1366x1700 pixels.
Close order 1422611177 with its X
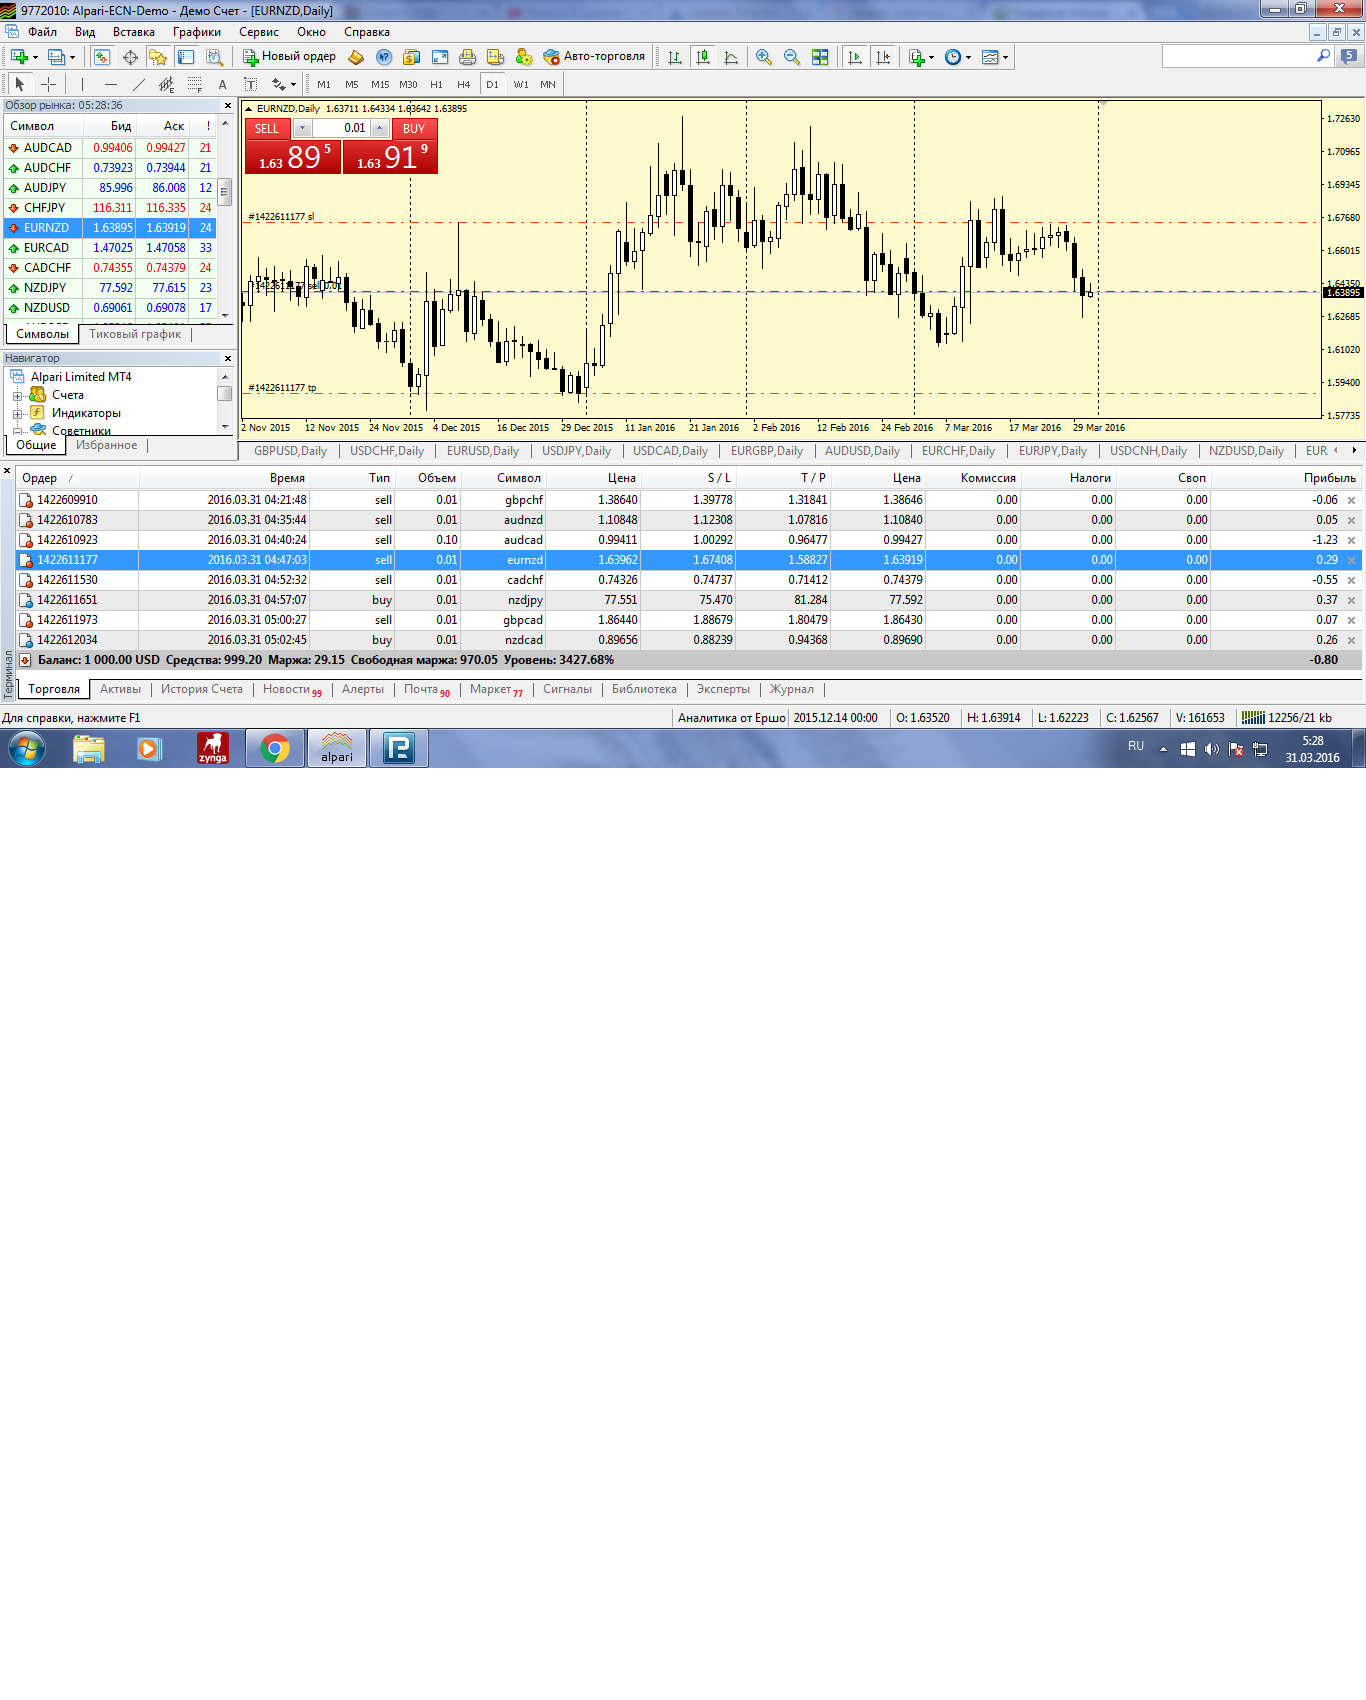[1352, 561]
